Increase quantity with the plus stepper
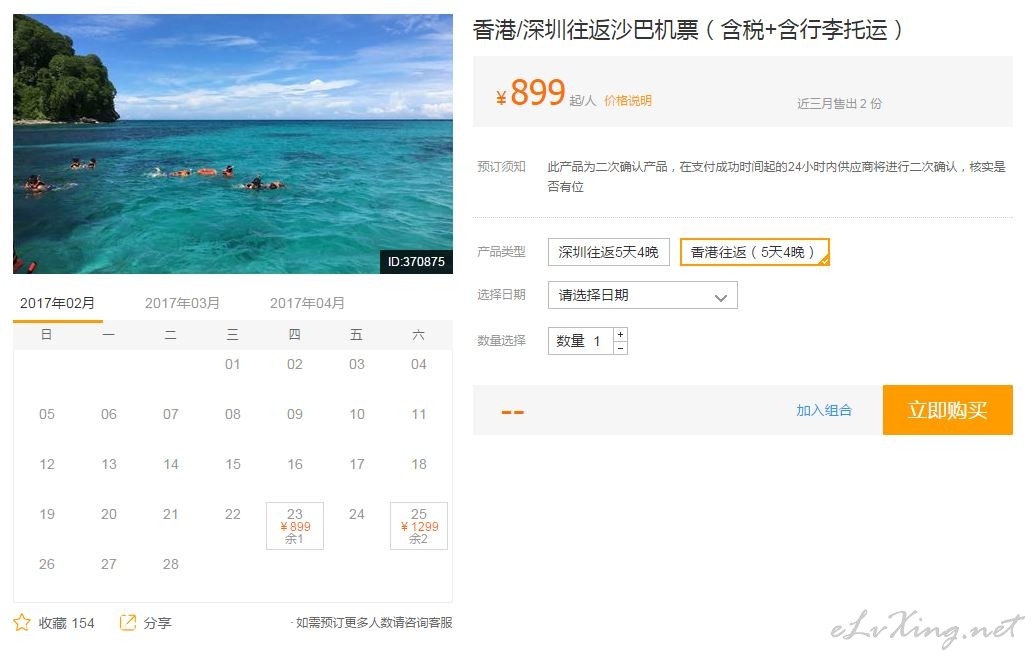 [x=620, y=335]
